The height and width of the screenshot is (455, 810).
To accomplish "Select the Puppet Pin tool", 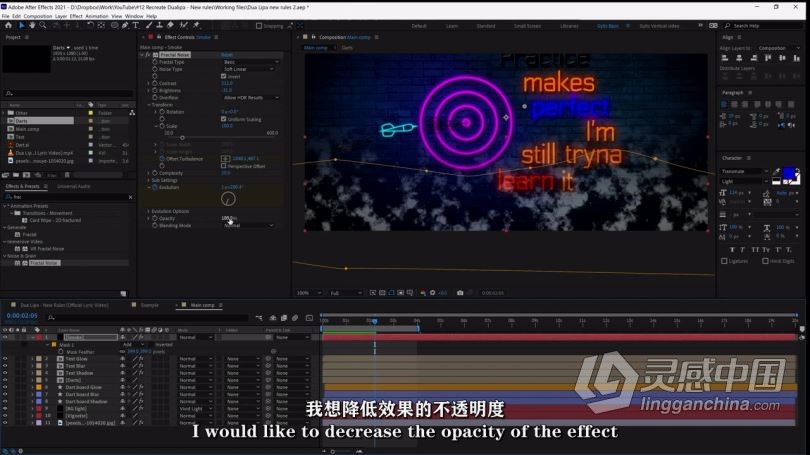I will (196, 25).
